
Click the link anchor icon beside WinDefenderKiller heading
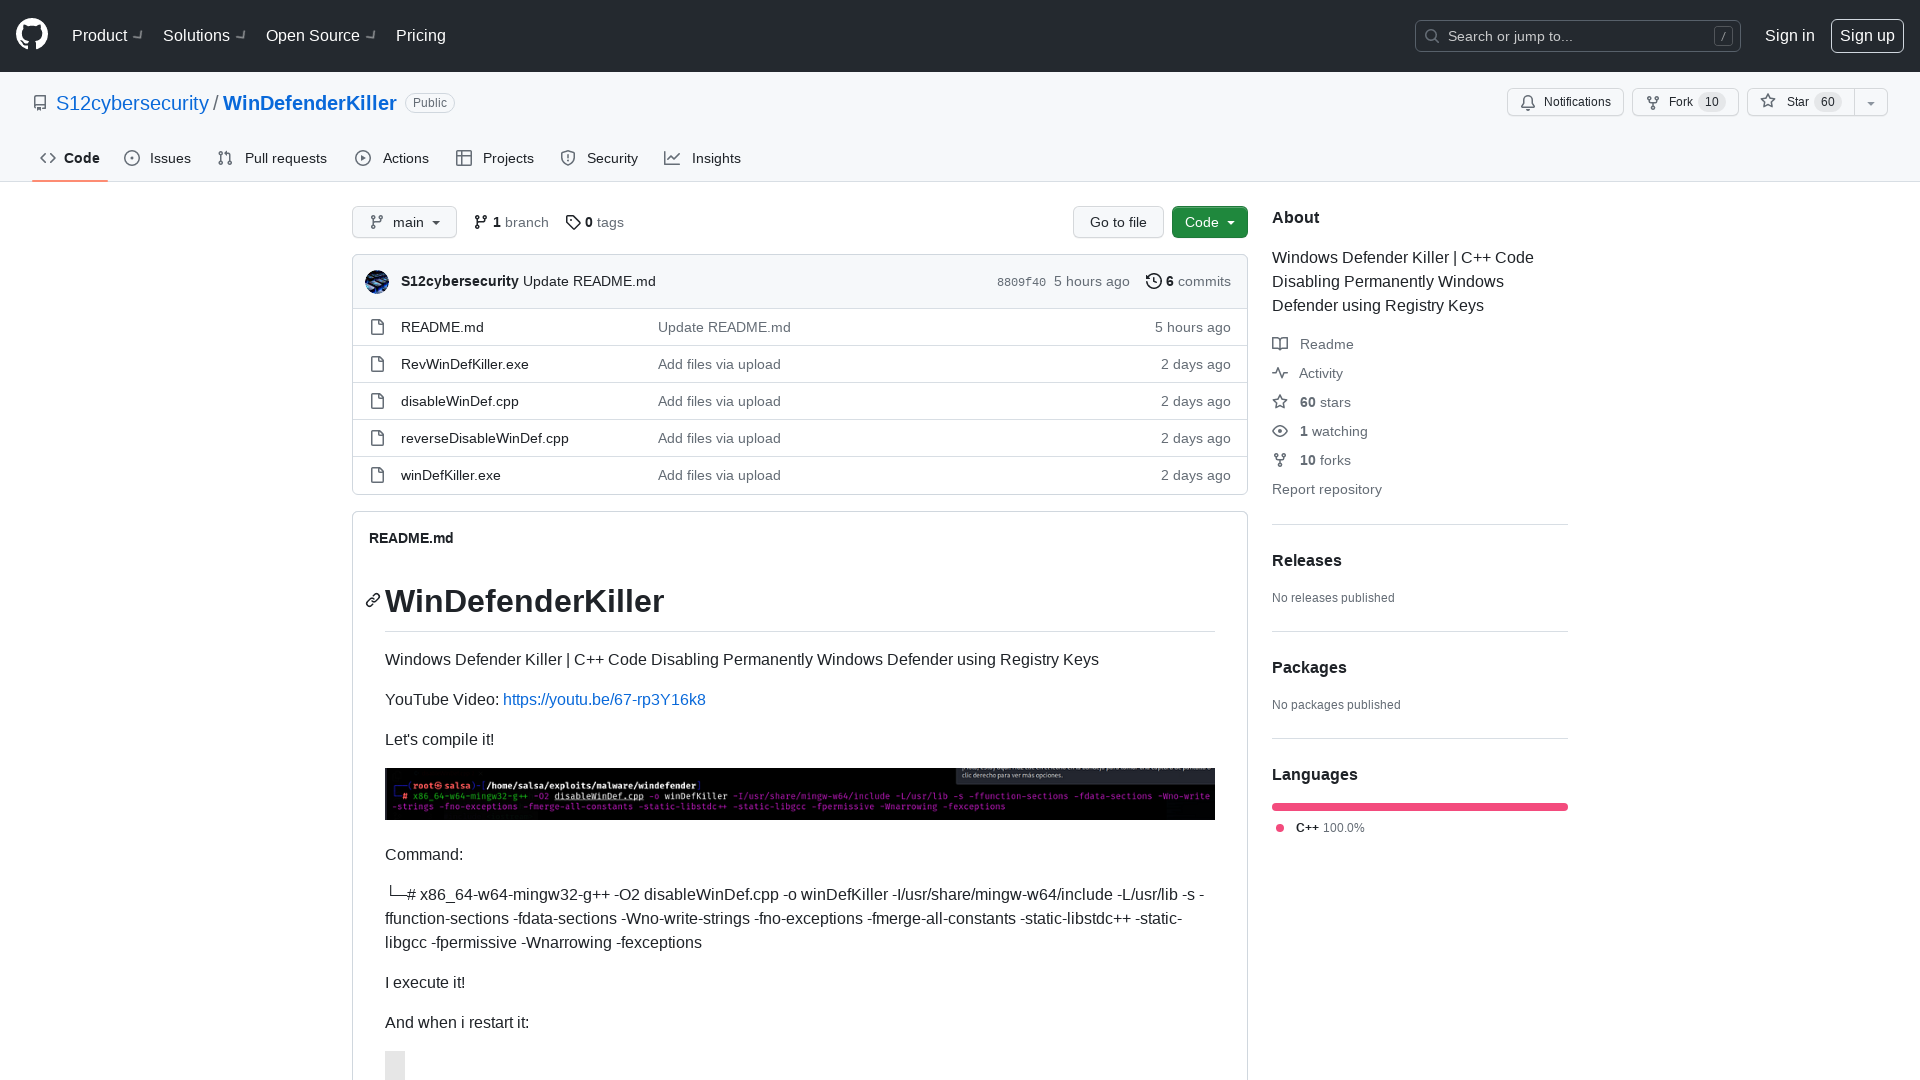(x=373, y=600)
